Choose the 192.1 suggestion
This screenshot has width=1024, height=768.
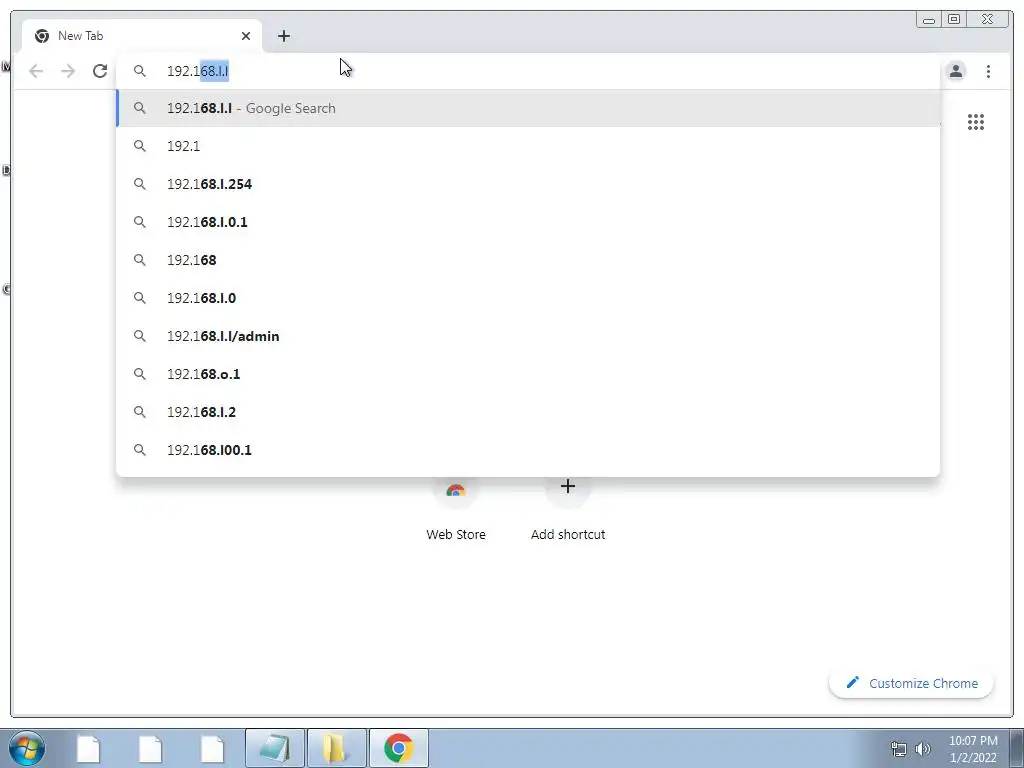[x=528, y=146]
